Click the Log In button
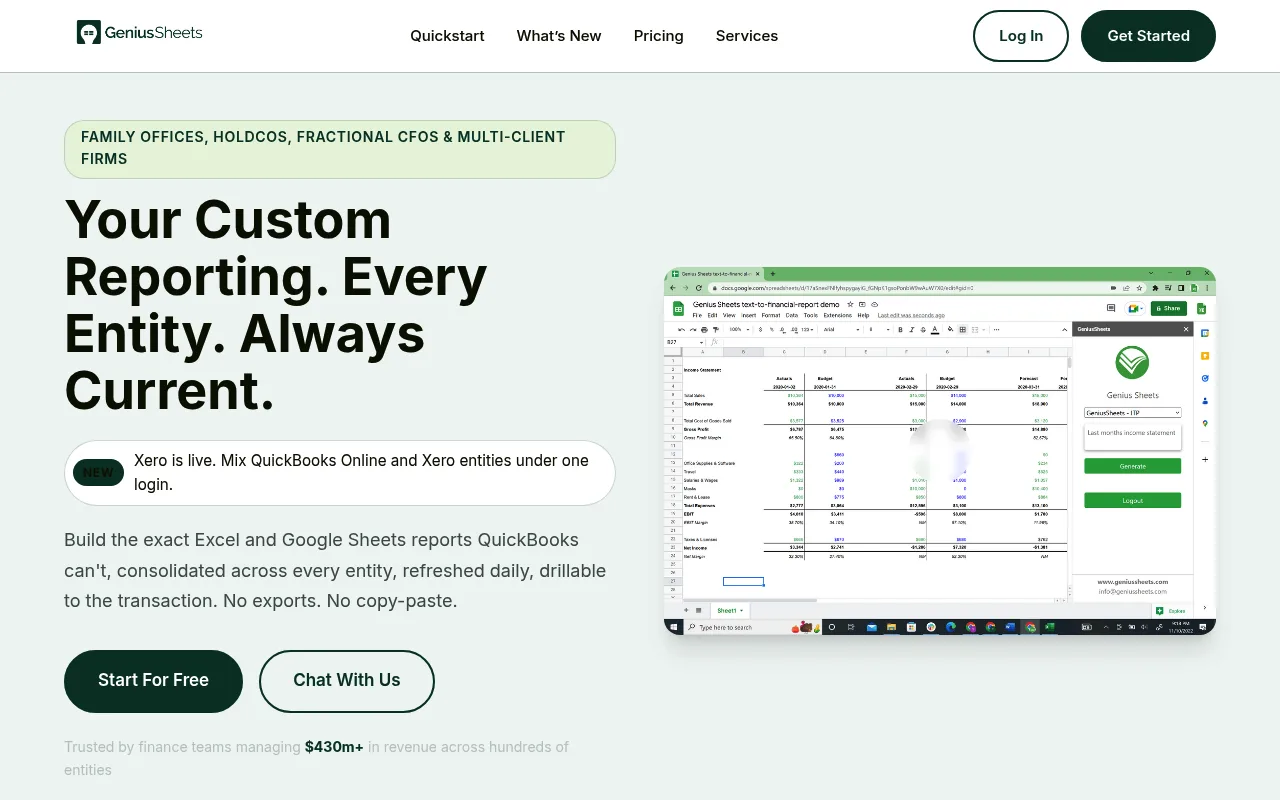Image resolution: width=1280 pixels, height=800 pixels. [1021, 36]
